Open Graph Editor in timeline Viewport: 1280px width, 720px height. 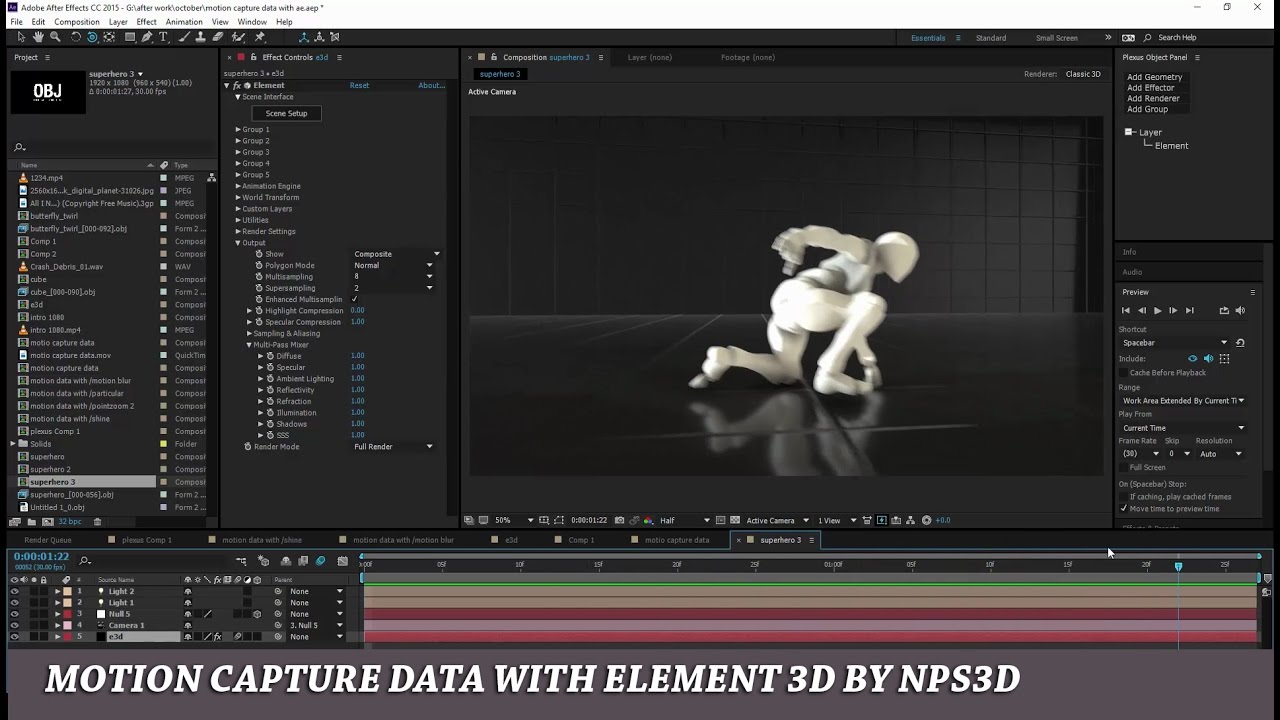click(x=342, y=561)
